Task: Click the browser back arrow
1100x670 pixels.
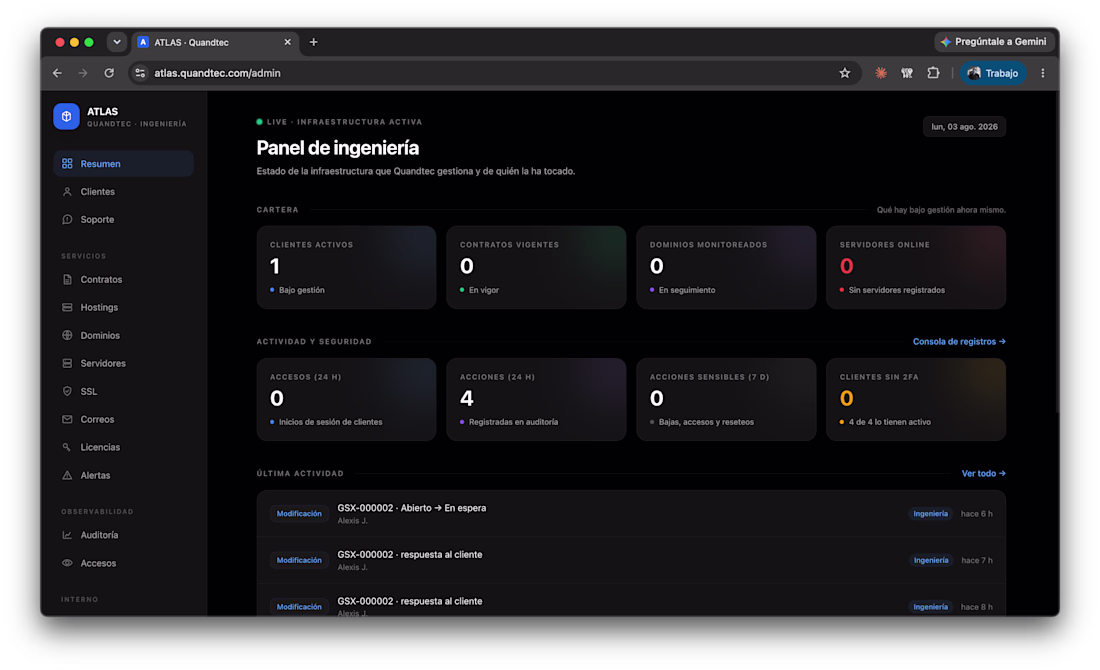Action: [x=58, y=73]
